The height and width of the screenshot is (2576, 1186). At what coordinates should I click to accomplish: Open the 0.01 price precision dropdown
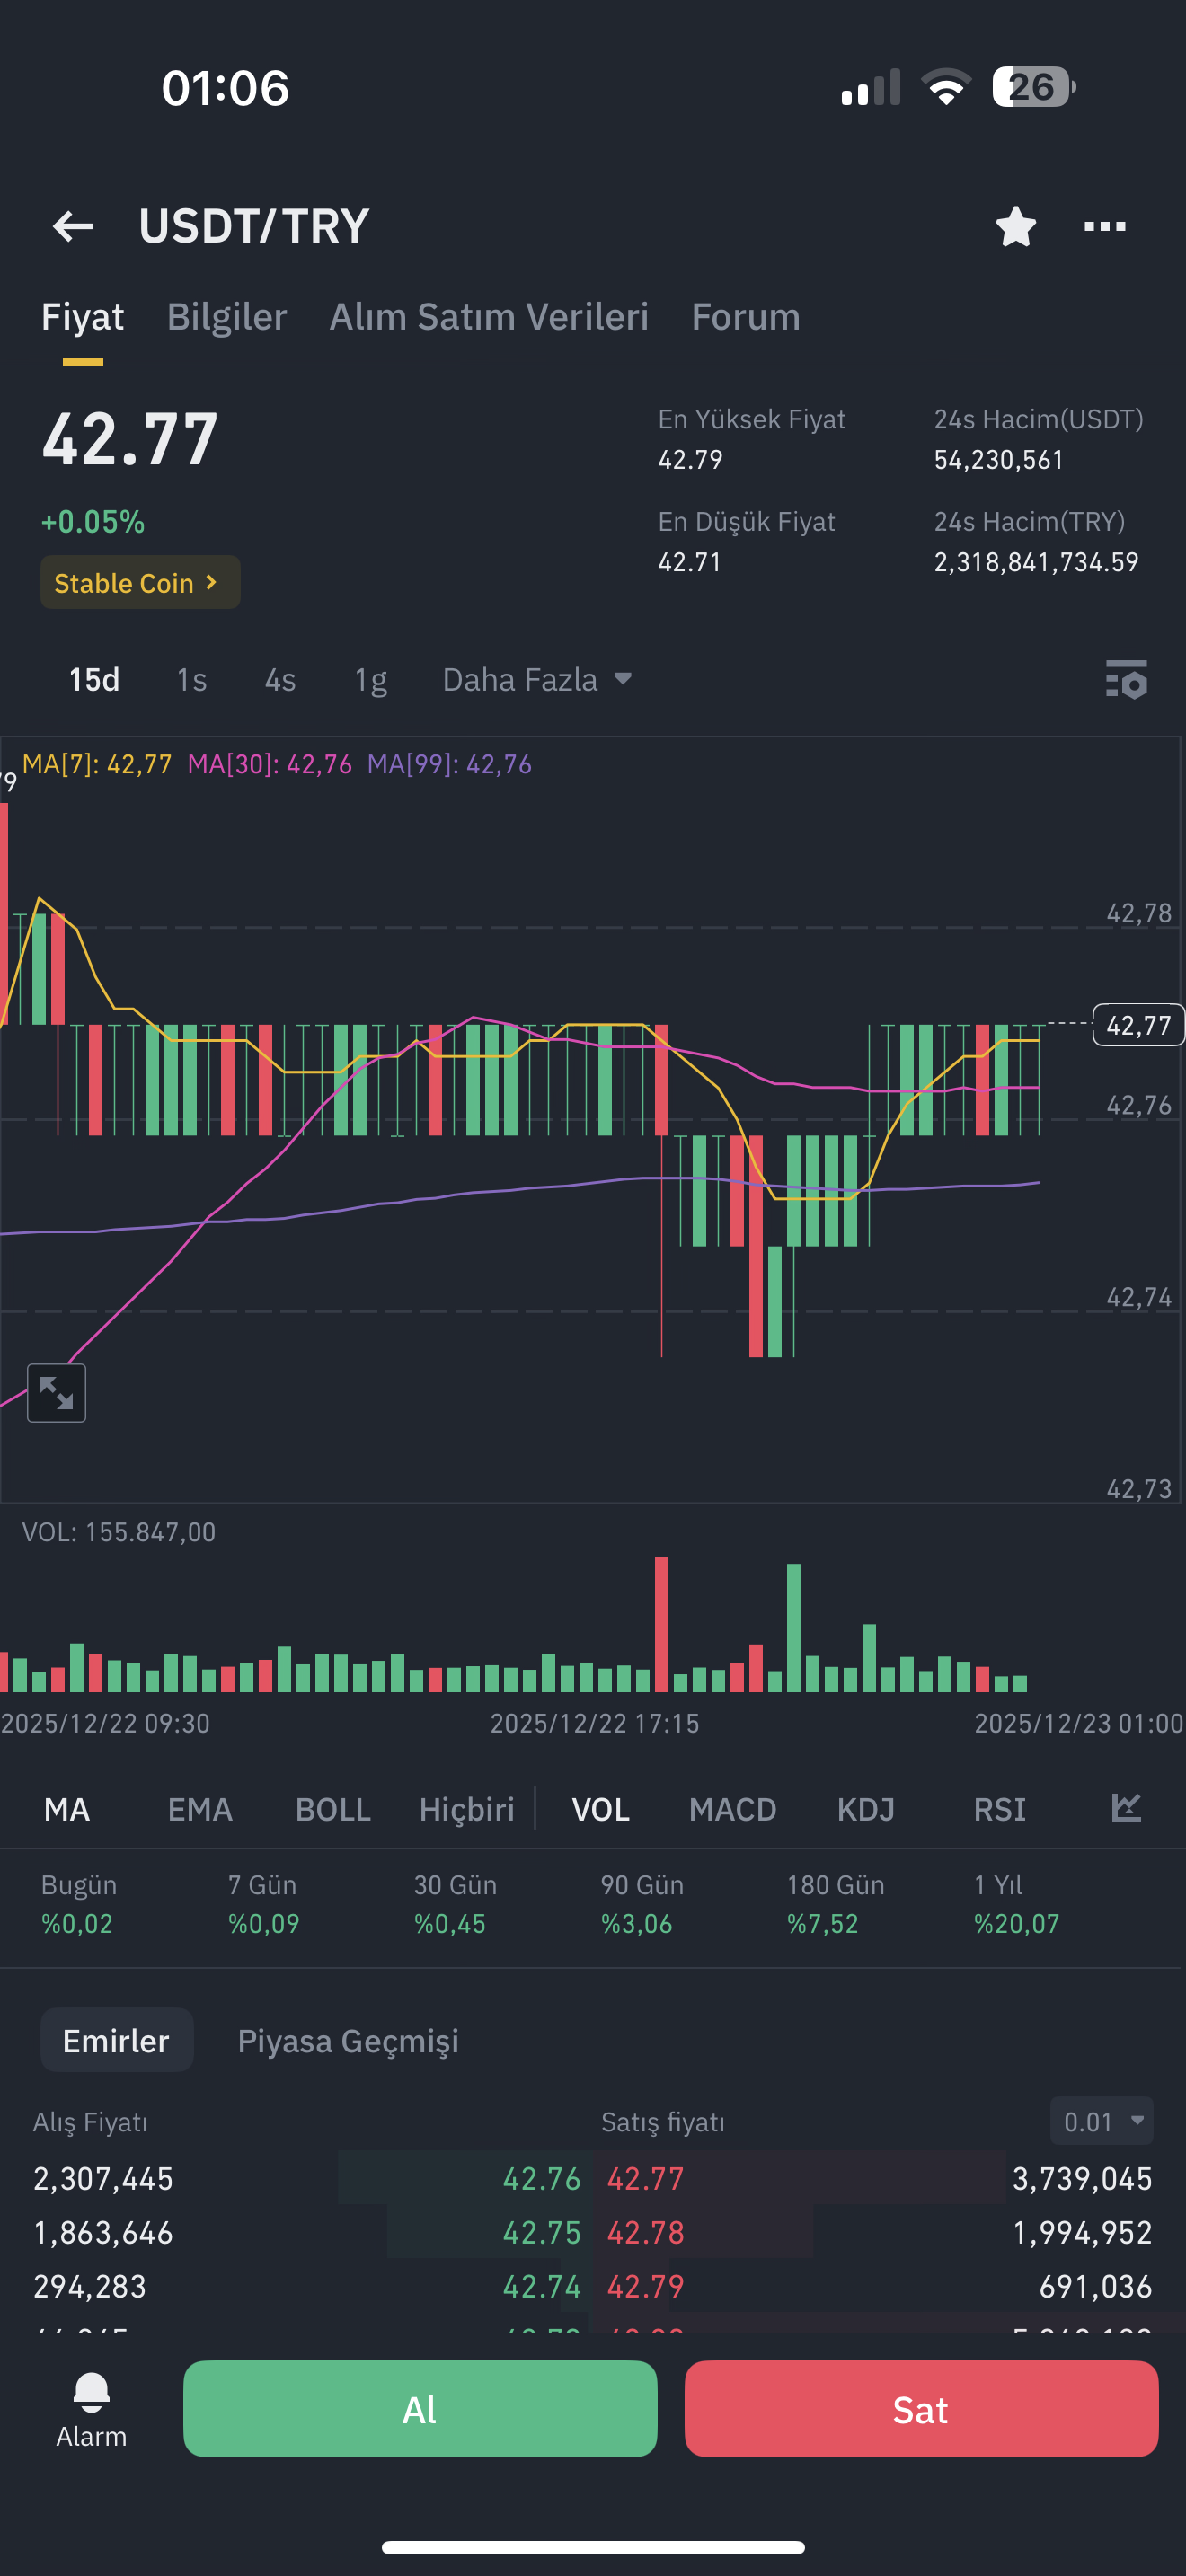pyautogui.click(x=1102, y=2122)
